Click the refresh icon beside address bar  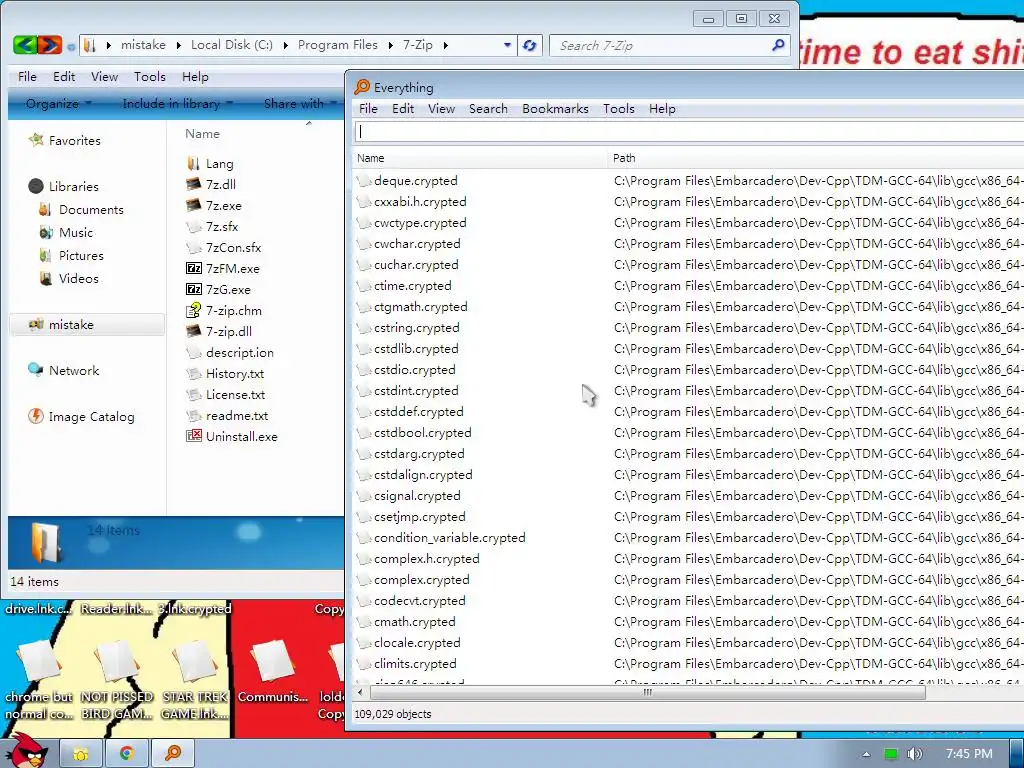530,45
